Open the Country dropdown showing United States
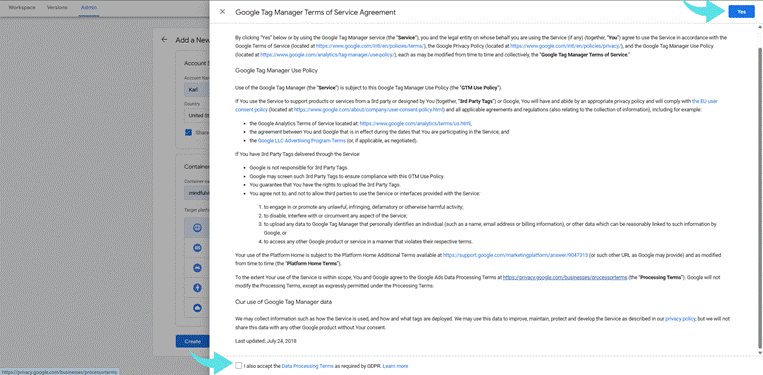 tap(197, 116)
